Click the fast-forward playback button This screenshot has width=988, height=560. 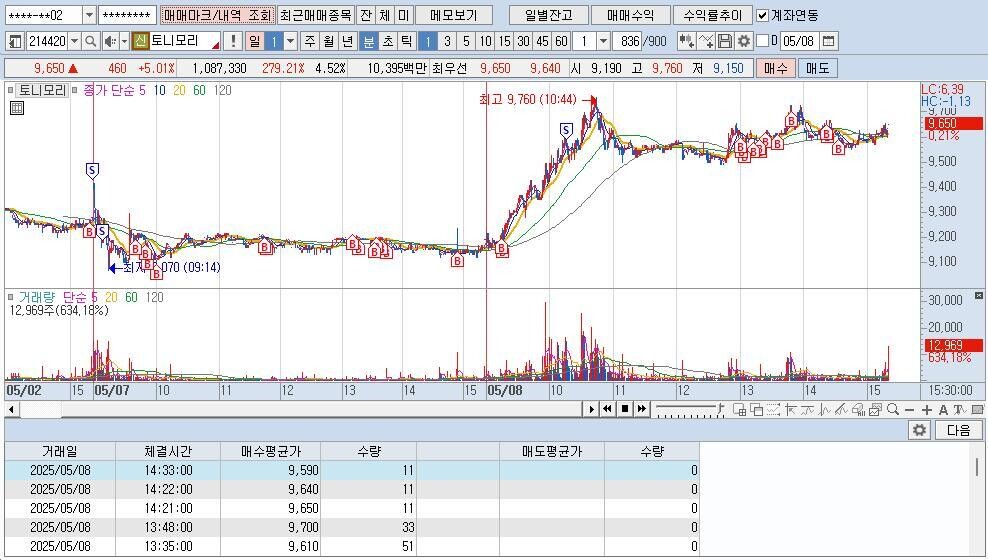pos(641,409)
